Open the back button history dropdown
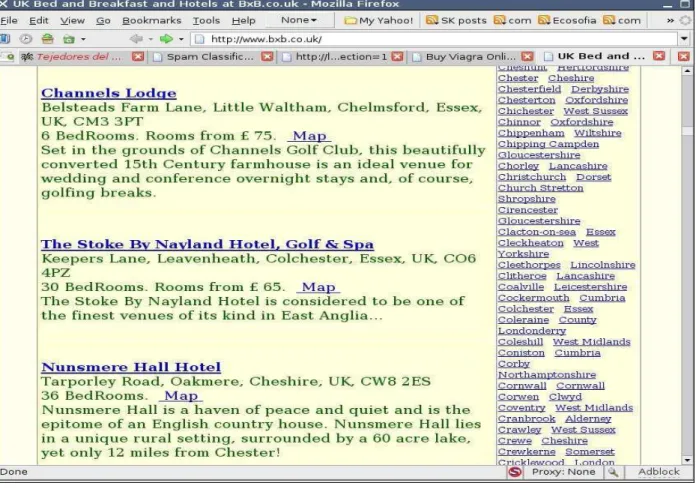Screen dimensions: 696x492 click(x=150, y=39)
